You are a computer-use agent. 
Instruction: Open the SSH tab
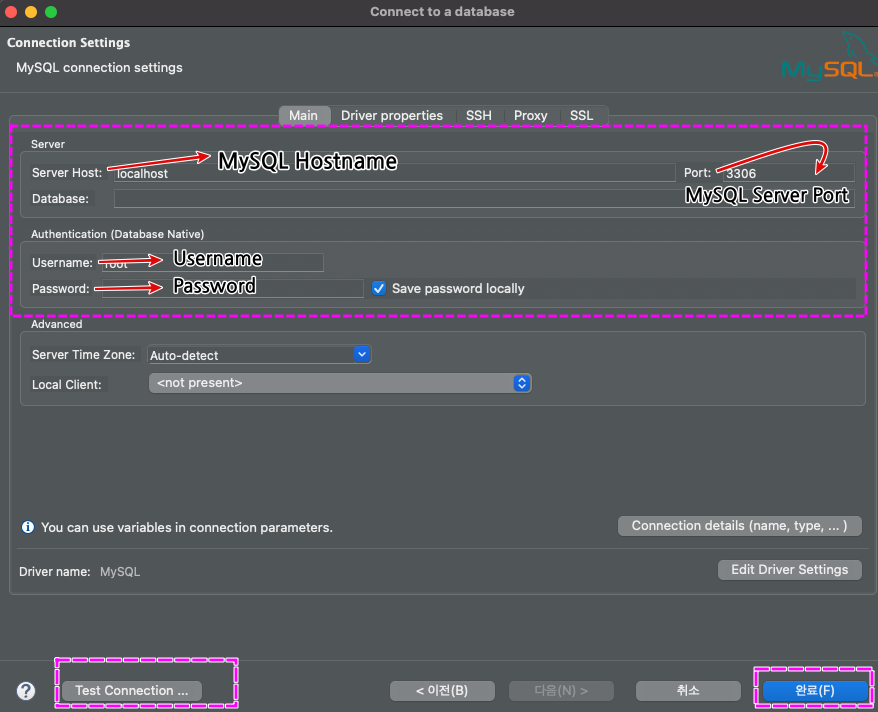tap(479, 115)
